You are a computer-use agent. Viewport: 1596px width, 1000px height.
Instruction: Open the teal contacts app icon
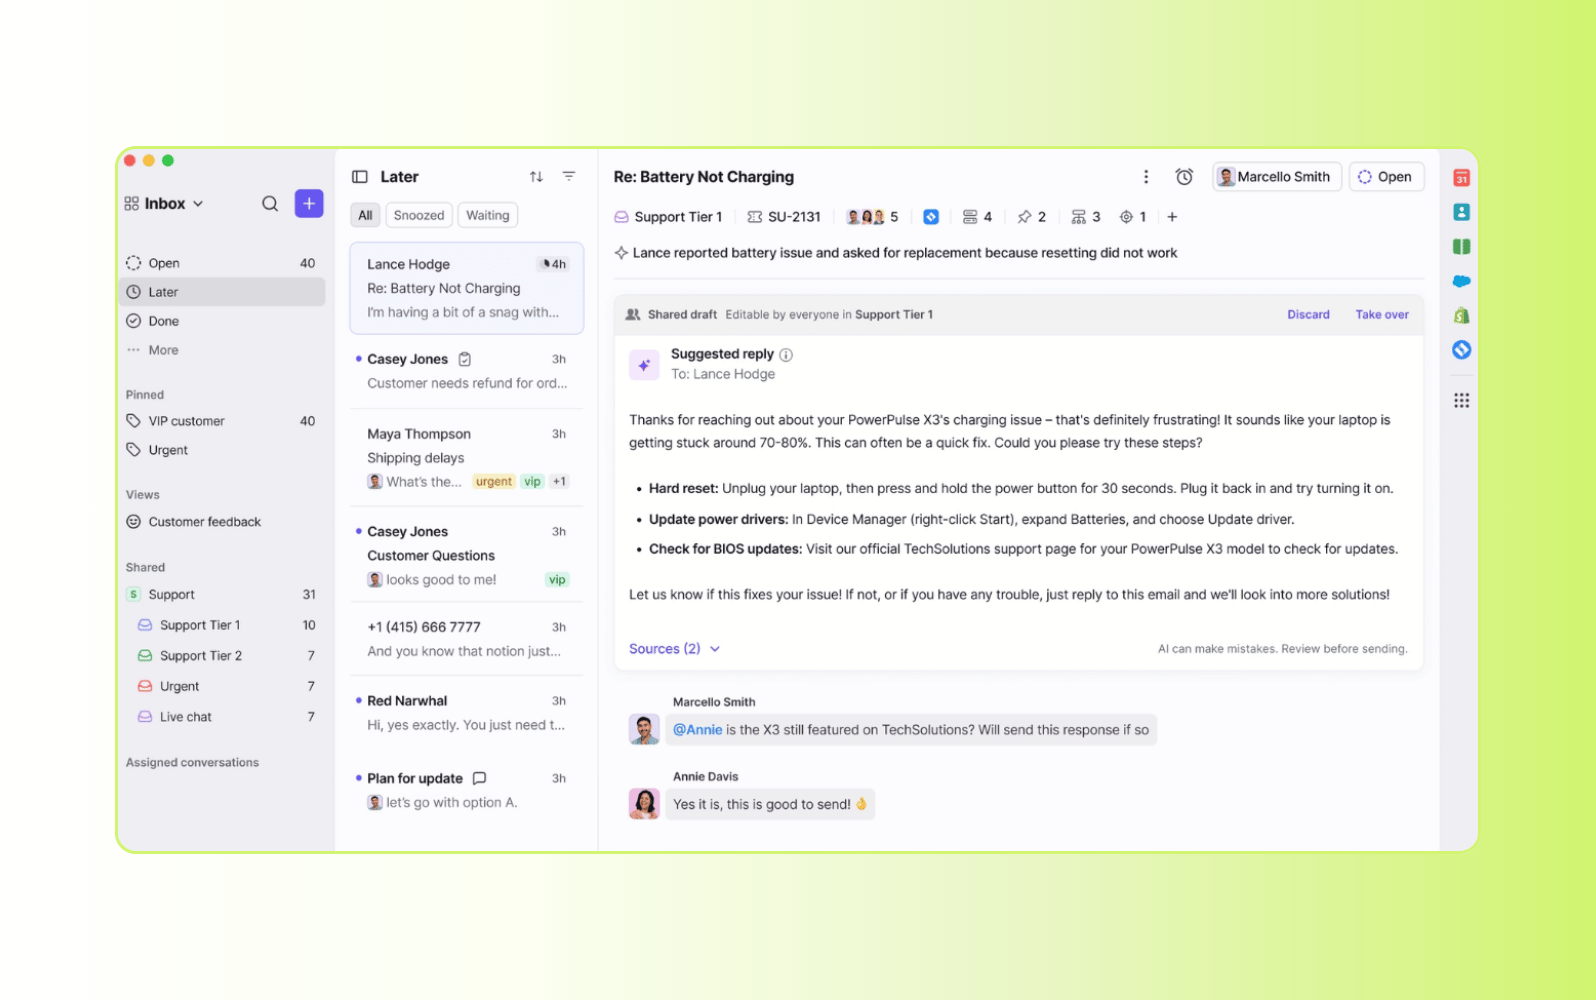click(x=1461, y=212)
